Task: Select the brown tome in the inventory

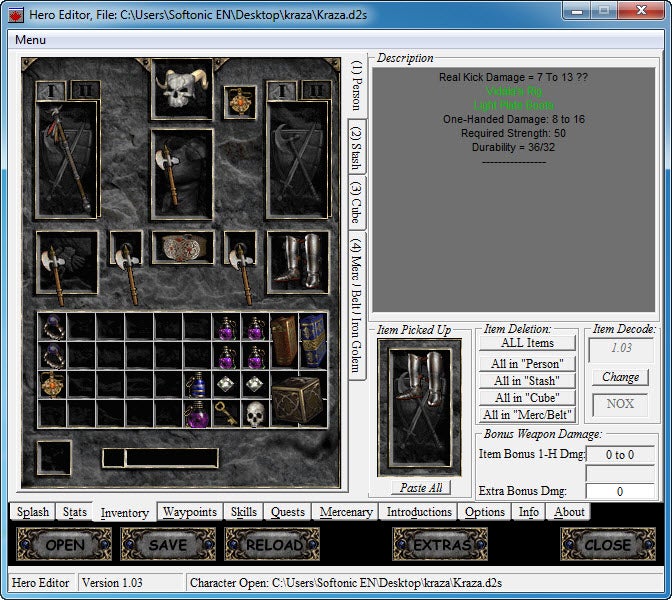Action: [284, 341]
